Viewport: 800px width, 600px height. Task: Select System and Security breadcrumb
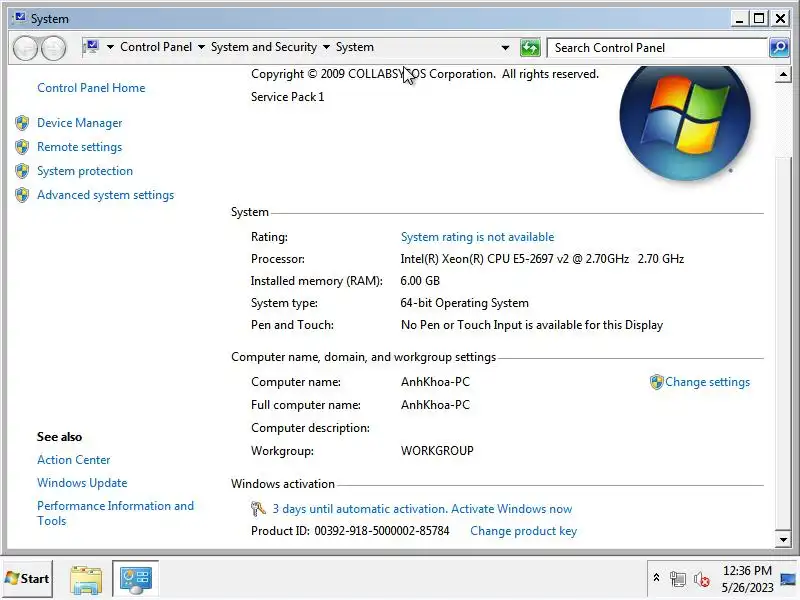click(264, 47)
